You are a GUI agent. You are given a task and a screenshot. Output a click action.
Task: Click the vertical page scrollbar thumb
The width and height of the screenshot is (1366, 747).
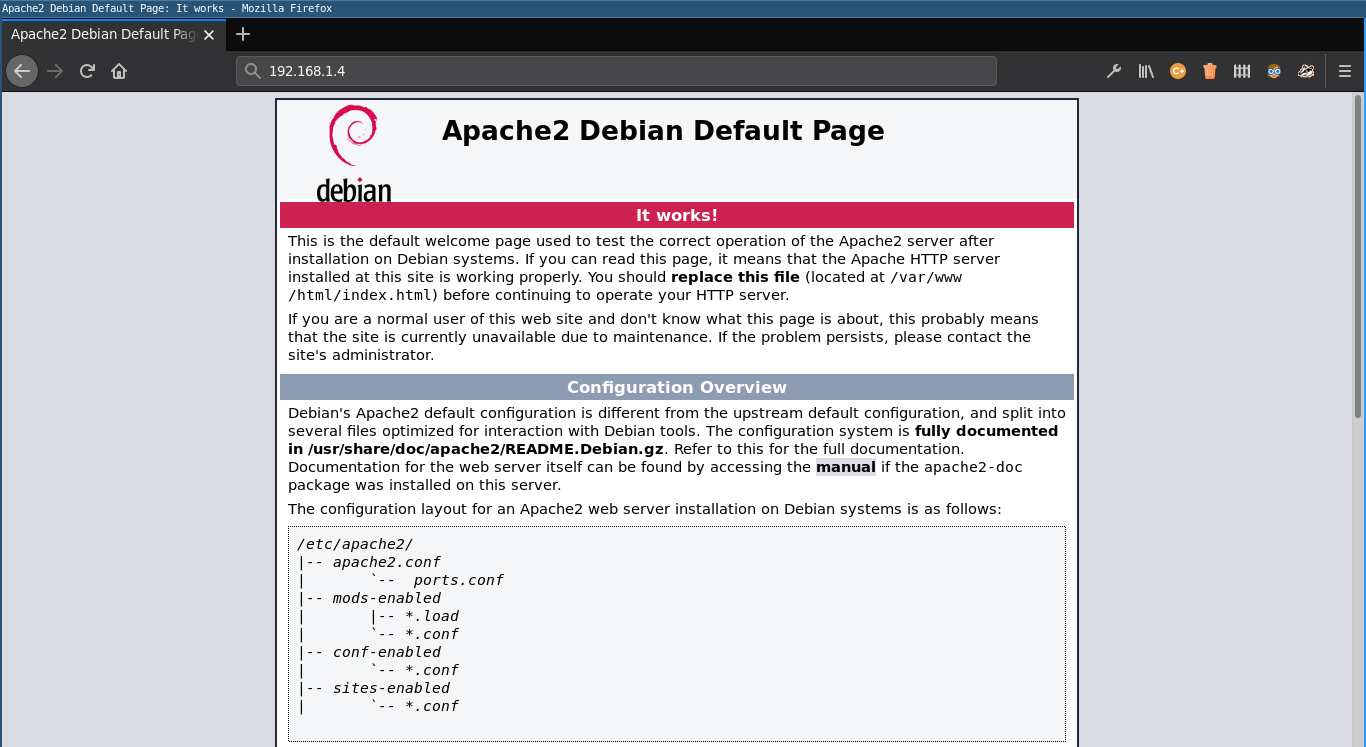[x=1358, y=256]
